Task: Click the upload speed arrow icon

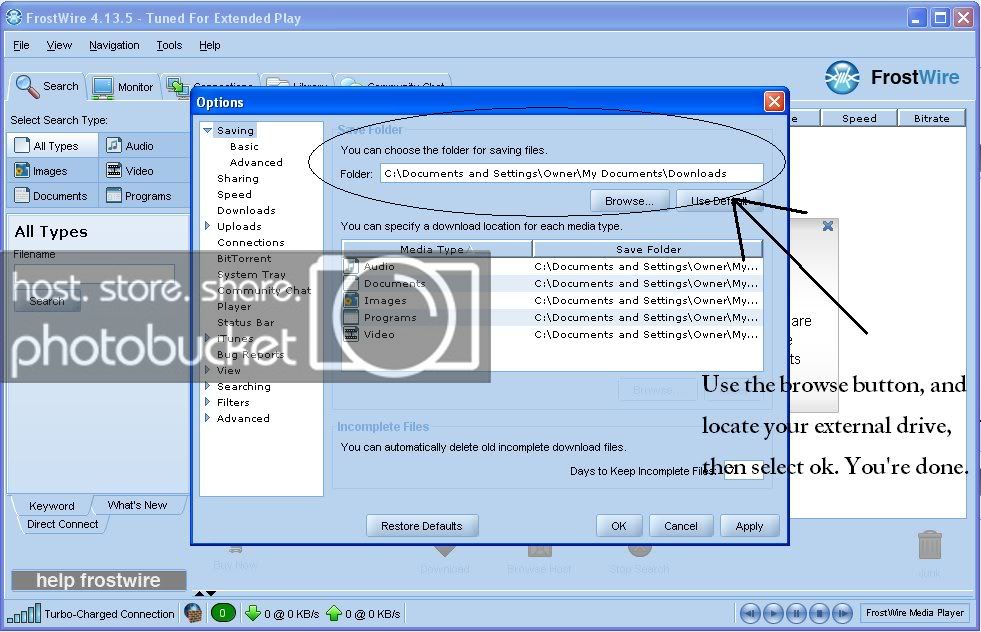Action: click(334, 613)
